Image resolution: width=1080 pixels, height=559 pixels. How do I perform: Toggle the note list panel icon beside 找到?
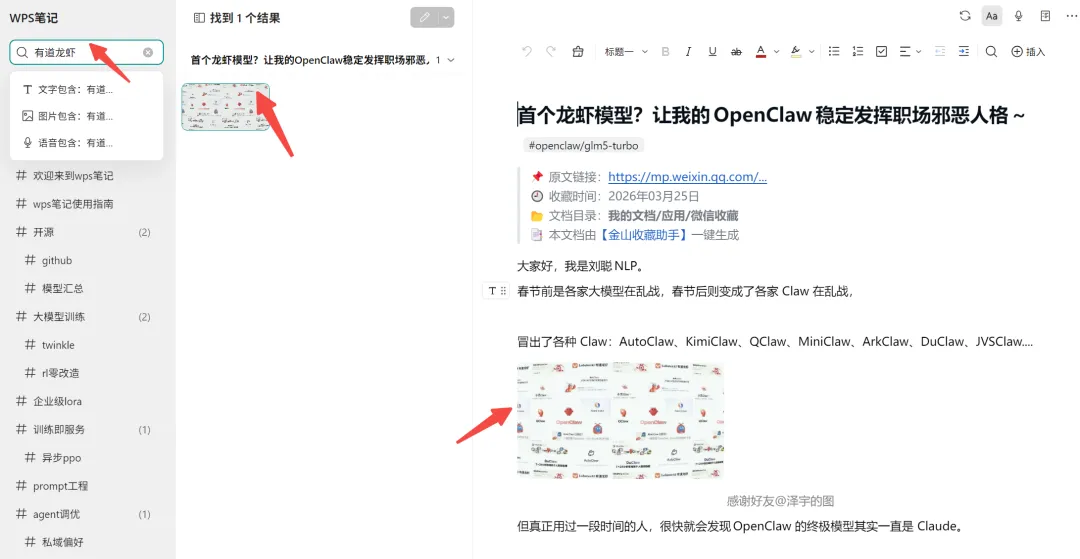click(x=199, y=18)
